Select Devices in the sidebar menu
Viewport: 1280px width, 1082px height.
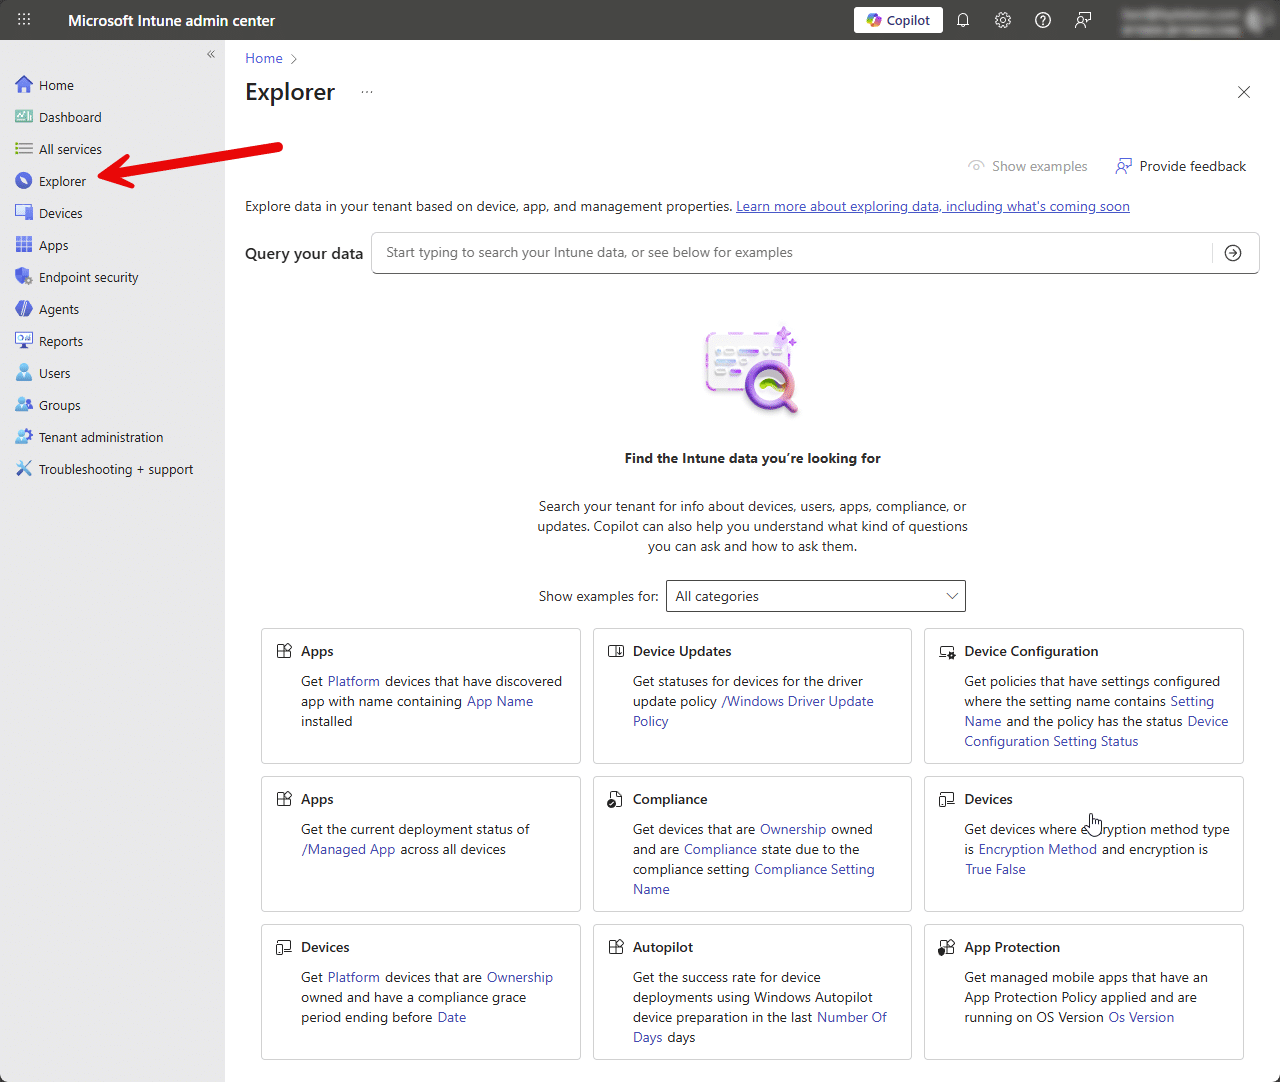pos(60,213)
